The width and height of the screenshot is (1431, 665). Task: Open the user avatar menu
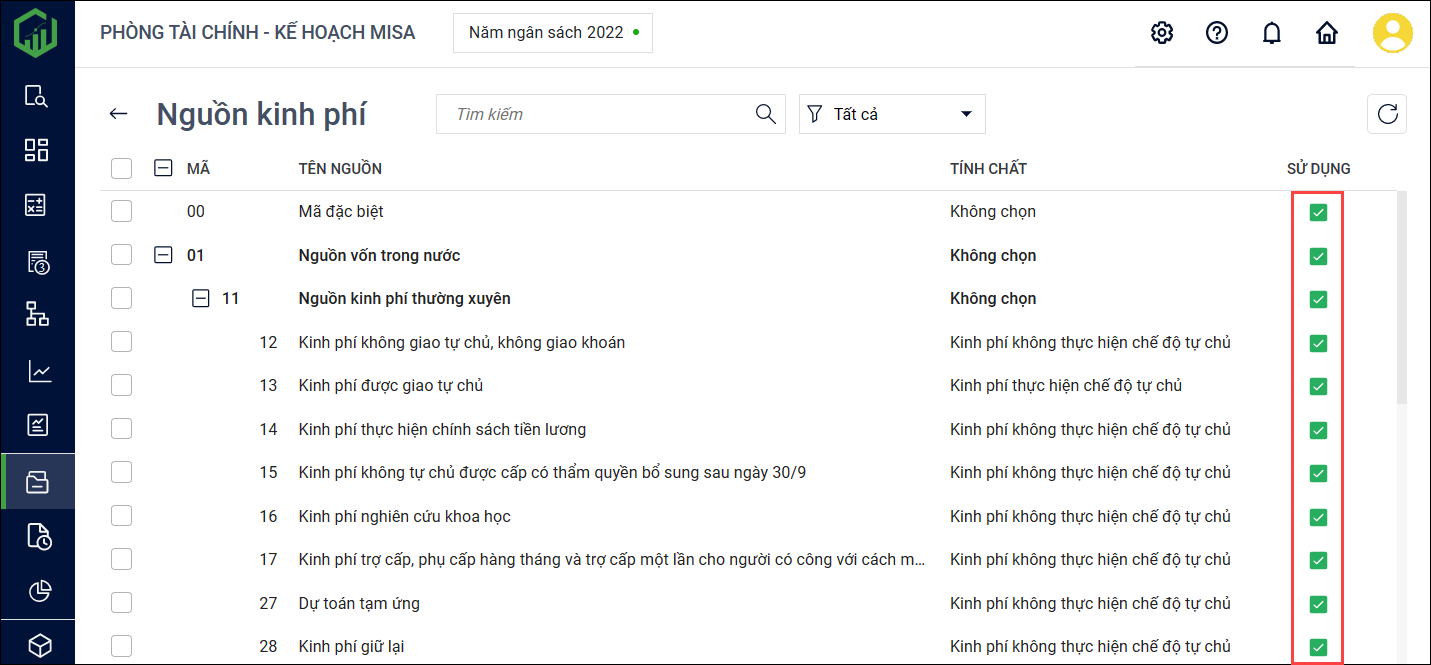pyautogui.click(x=1392, y=33)
